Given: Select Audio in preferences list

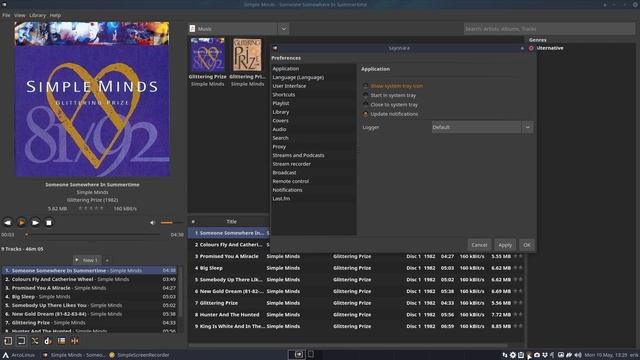Looking at the screenshot, I should point(313,129).
